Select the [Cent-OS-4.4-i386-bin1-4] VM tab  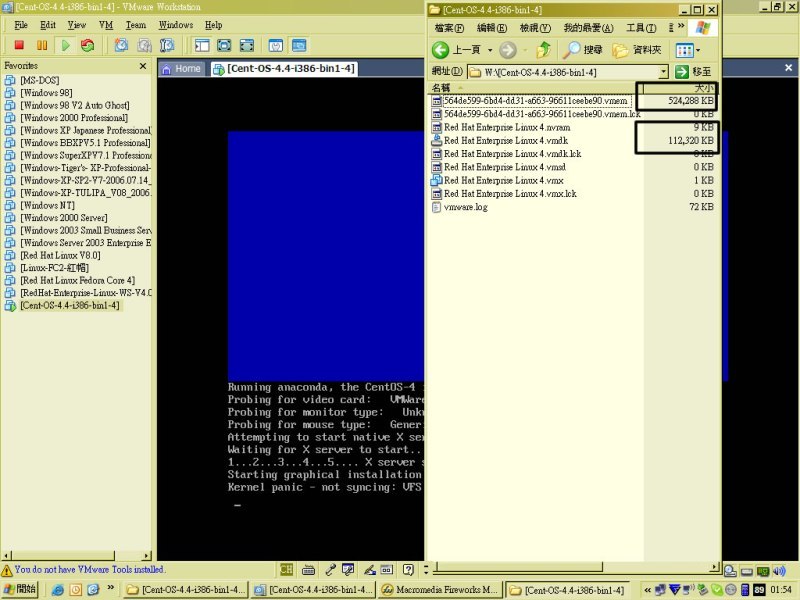coord(284,69)
